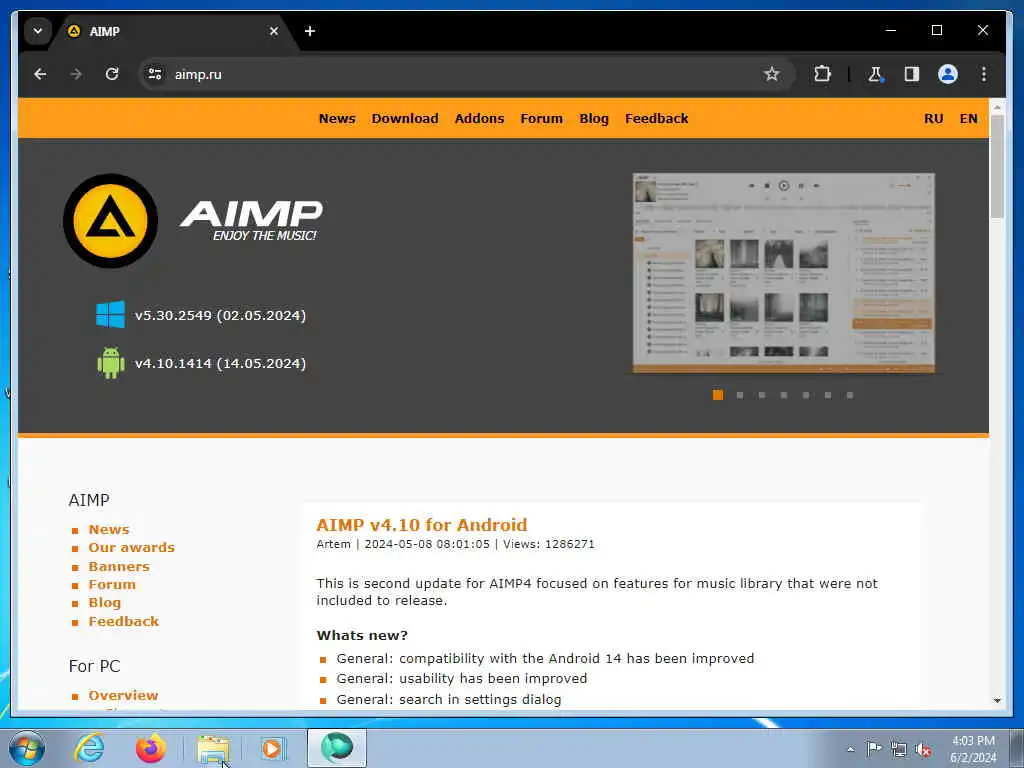Click the scrollbar down arrow
Image resolution: width=1024 pixels, height=768 pixels.
(x=997, y=701)
